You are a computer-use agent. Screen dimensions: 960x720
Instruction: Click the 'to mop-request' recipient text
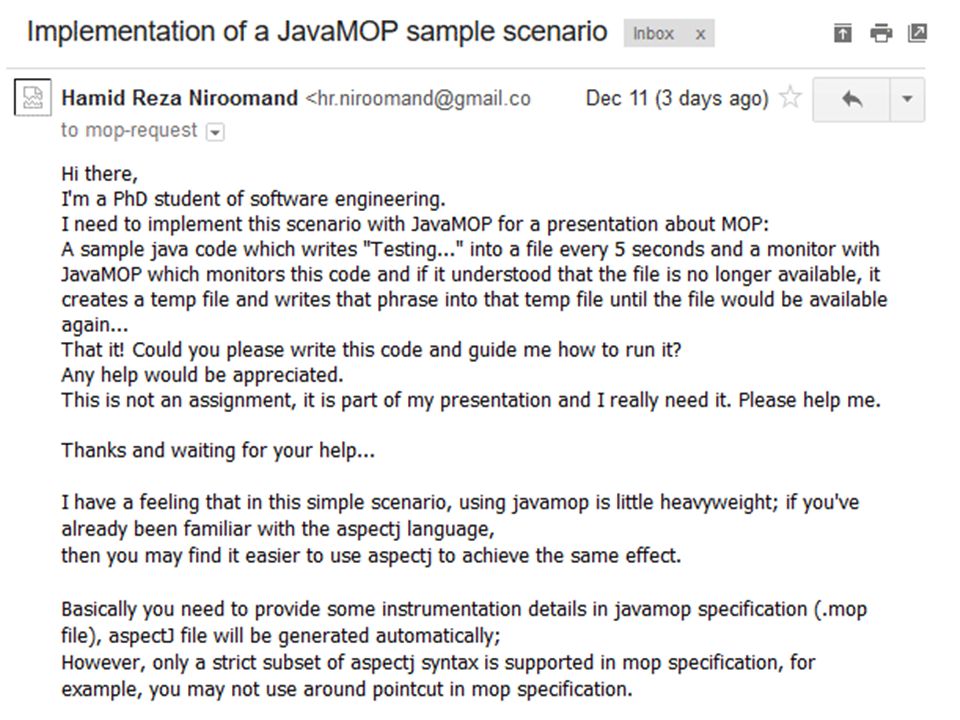129,130
